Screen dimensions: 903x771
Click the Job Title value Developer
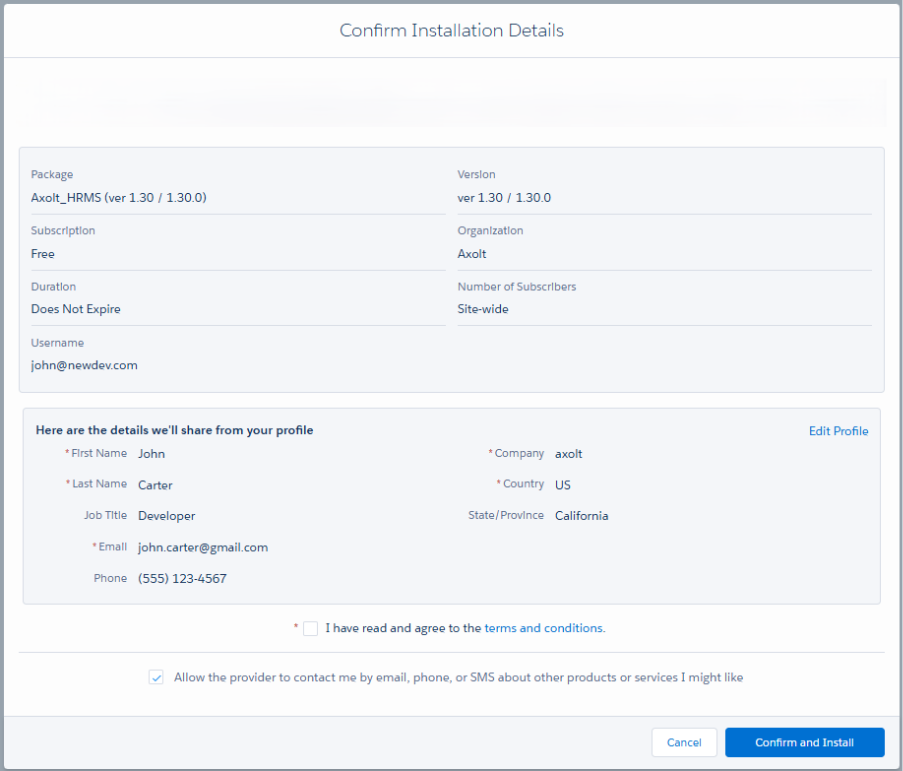166,517
